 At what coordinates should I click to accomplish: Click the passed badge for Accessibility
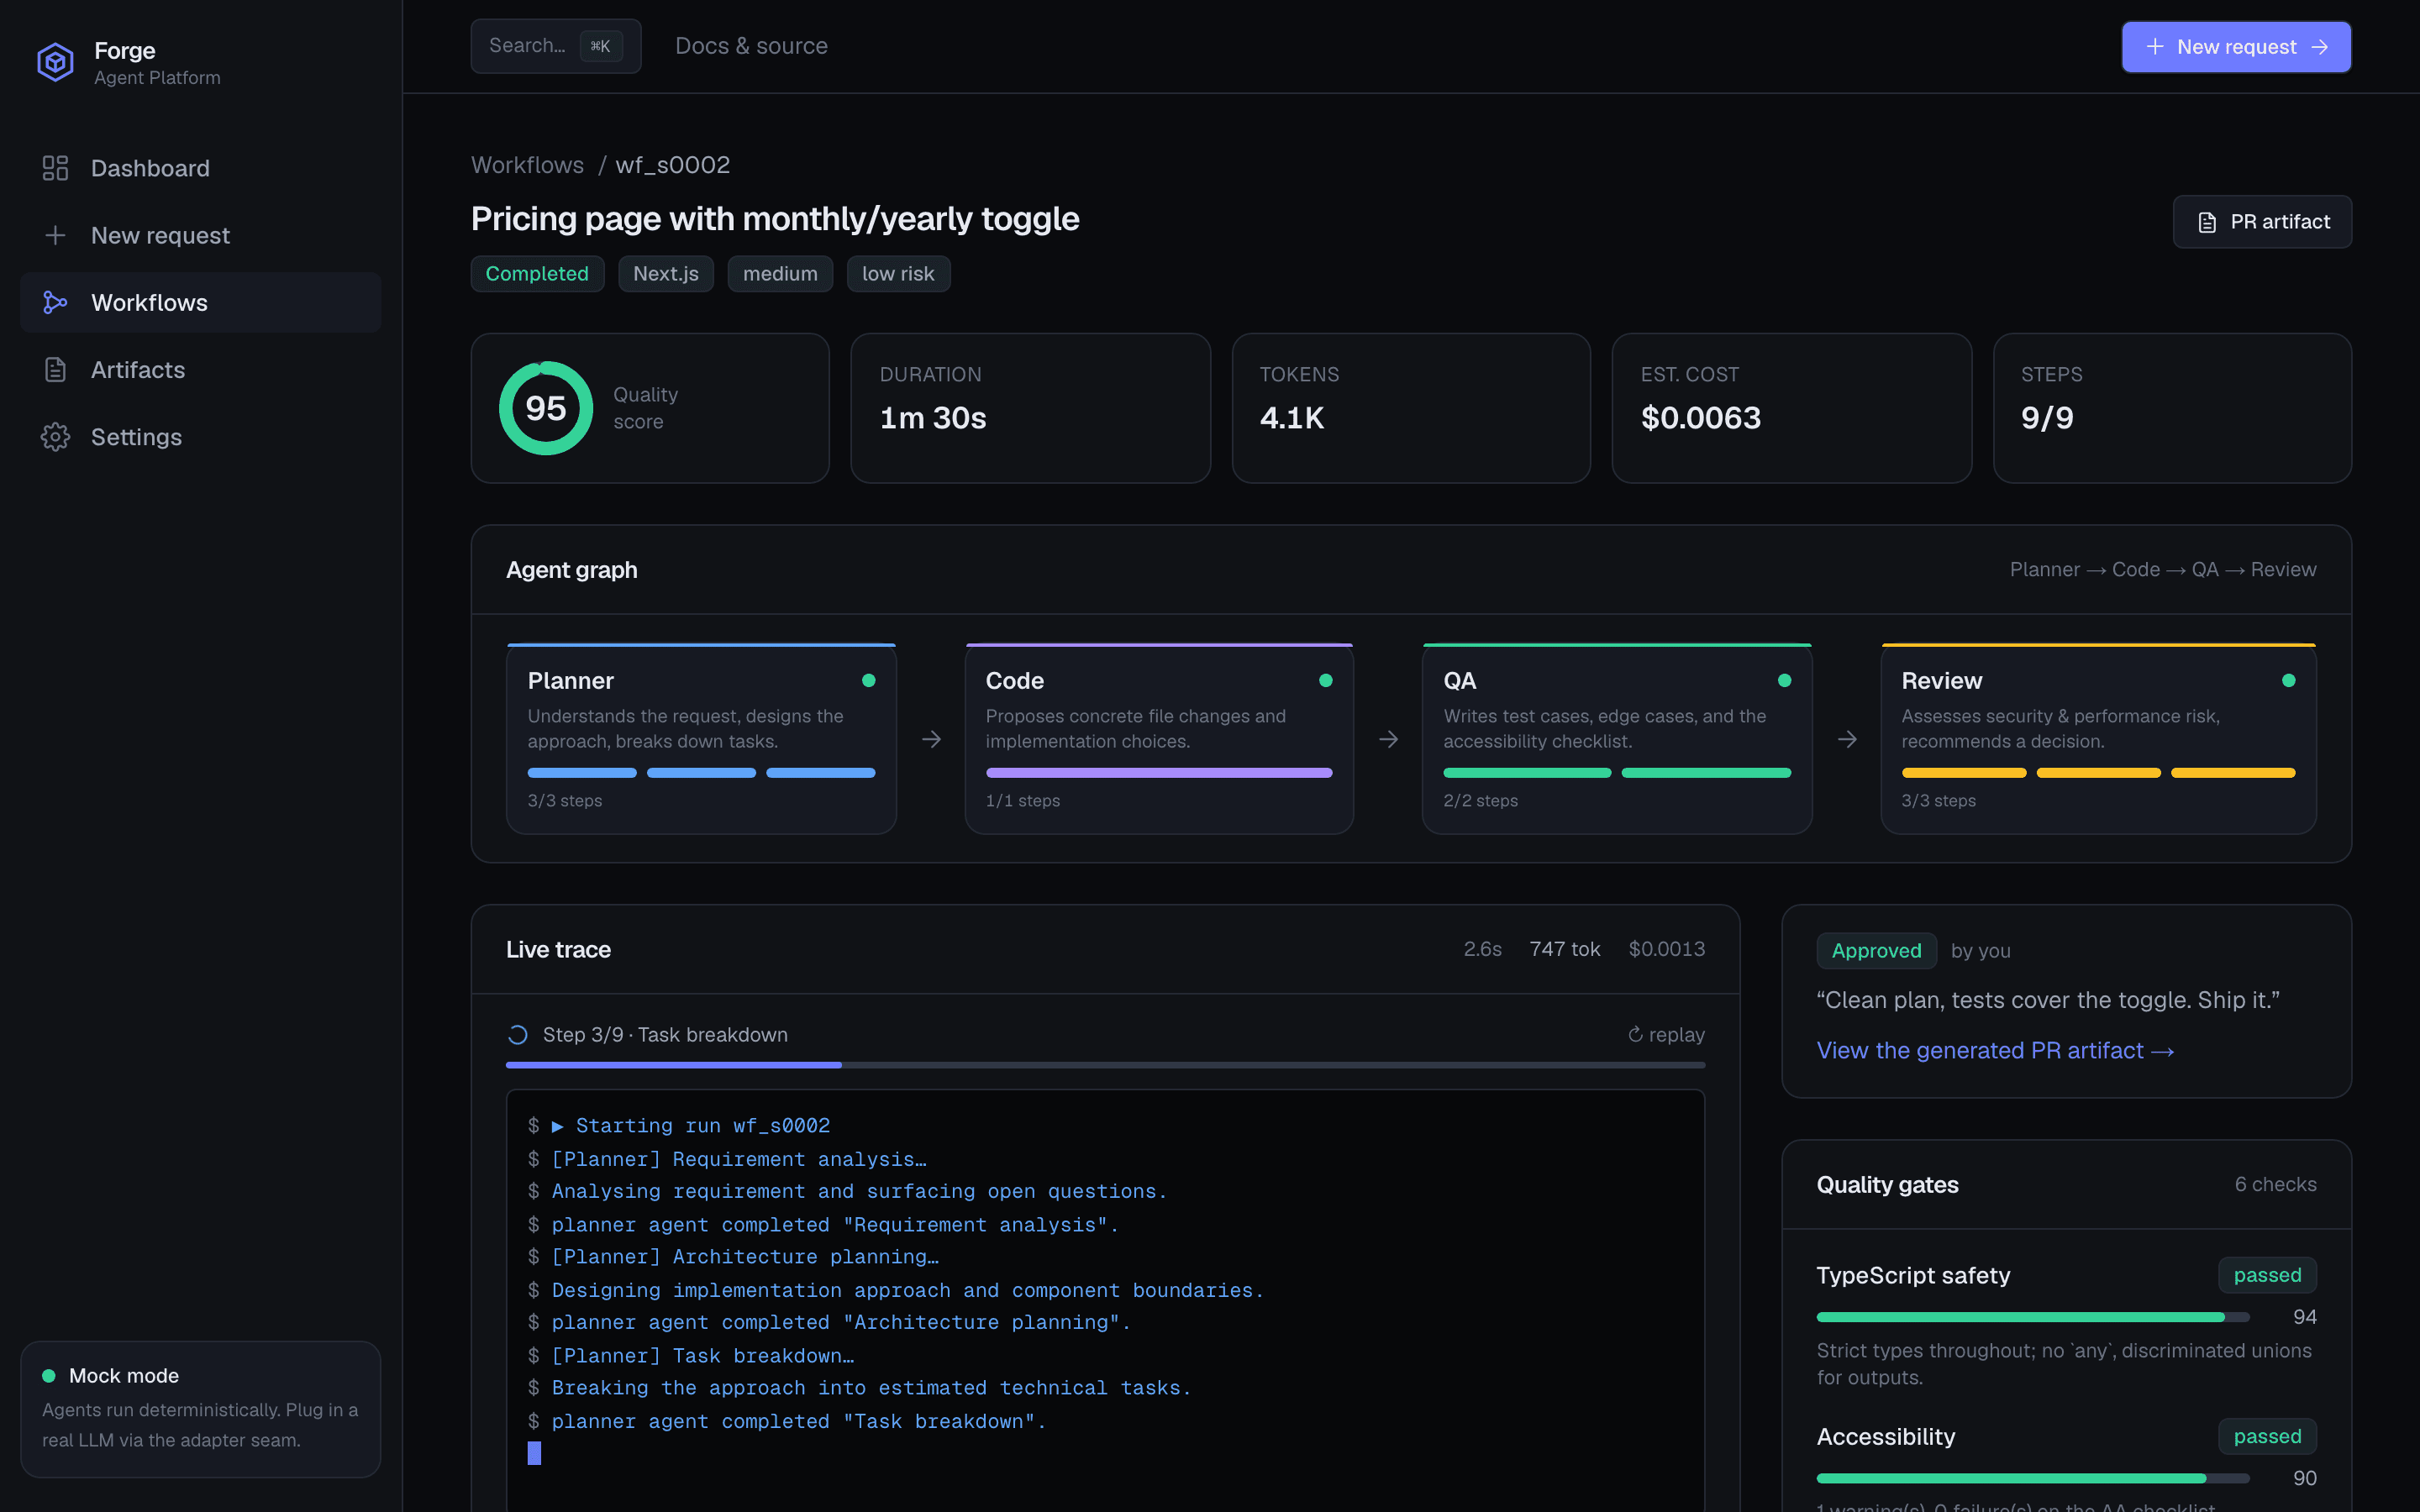coord(2267,1436)
